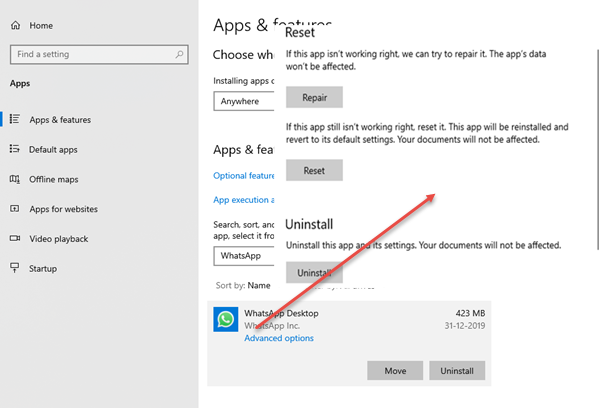Viewport: 600px width, 408px height.
Task: Open the App execution aliases link
Action: tap(243, 200)
